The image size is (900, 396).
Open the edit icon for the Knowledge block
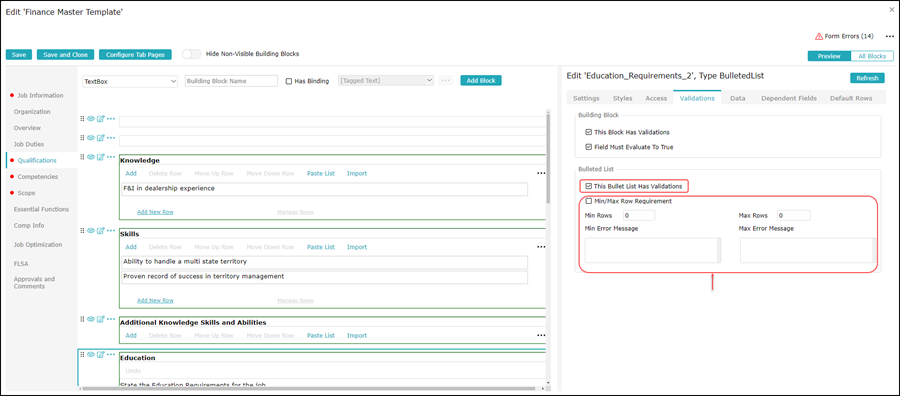point(100,157)
